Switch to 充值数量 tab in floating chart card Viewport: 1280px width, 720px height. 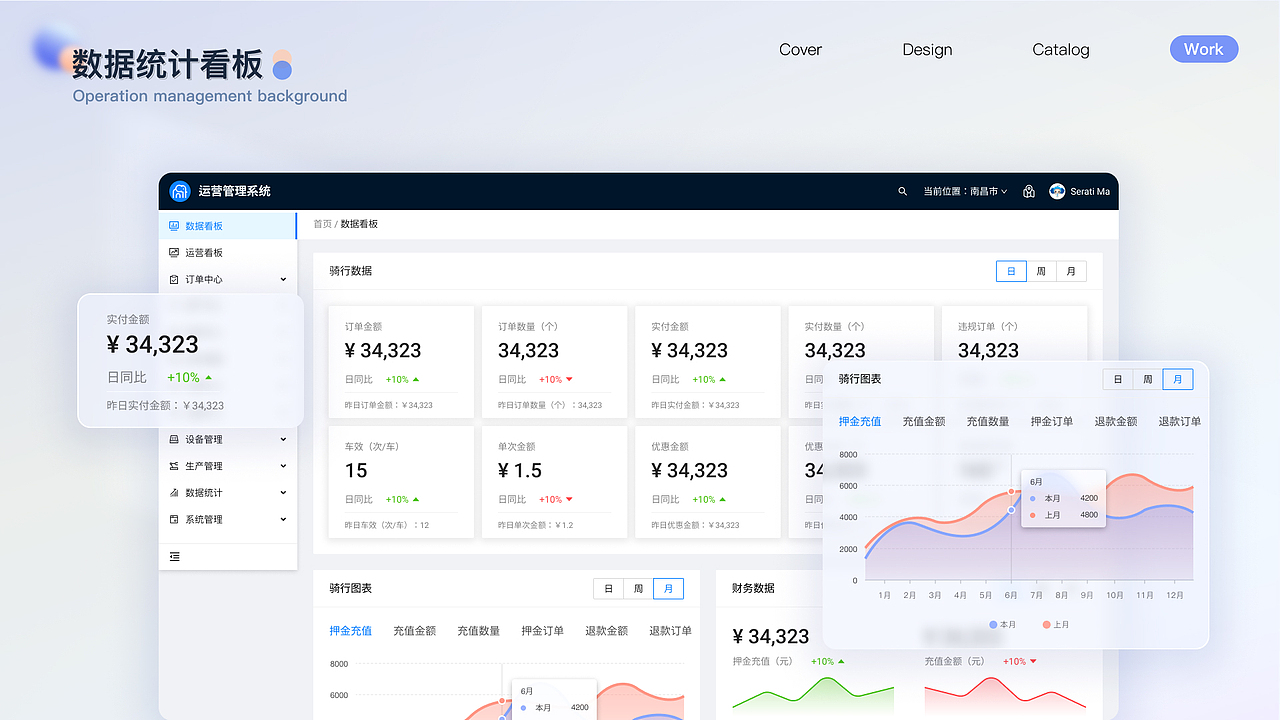(988, 422)
